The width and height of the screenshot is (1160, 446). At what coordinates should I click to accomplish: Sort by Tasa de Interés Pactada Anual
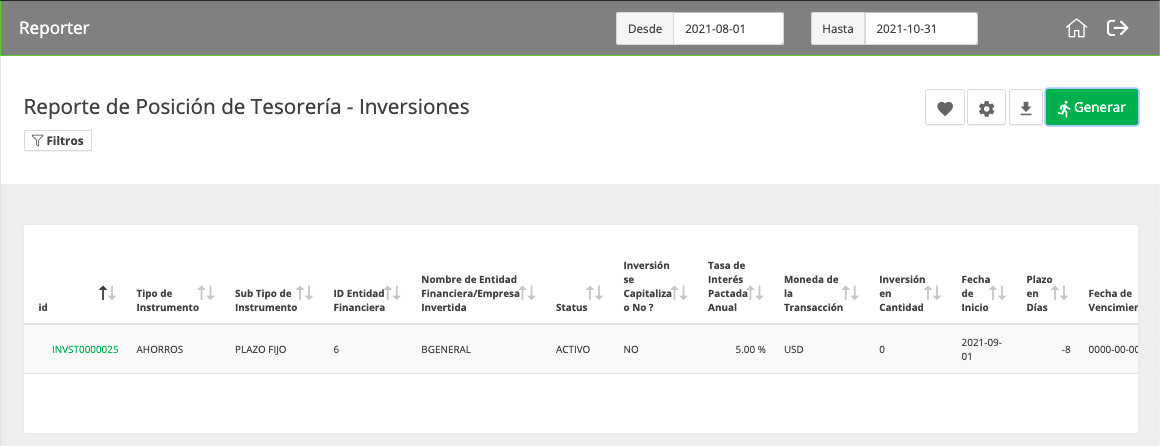(755, 293)
